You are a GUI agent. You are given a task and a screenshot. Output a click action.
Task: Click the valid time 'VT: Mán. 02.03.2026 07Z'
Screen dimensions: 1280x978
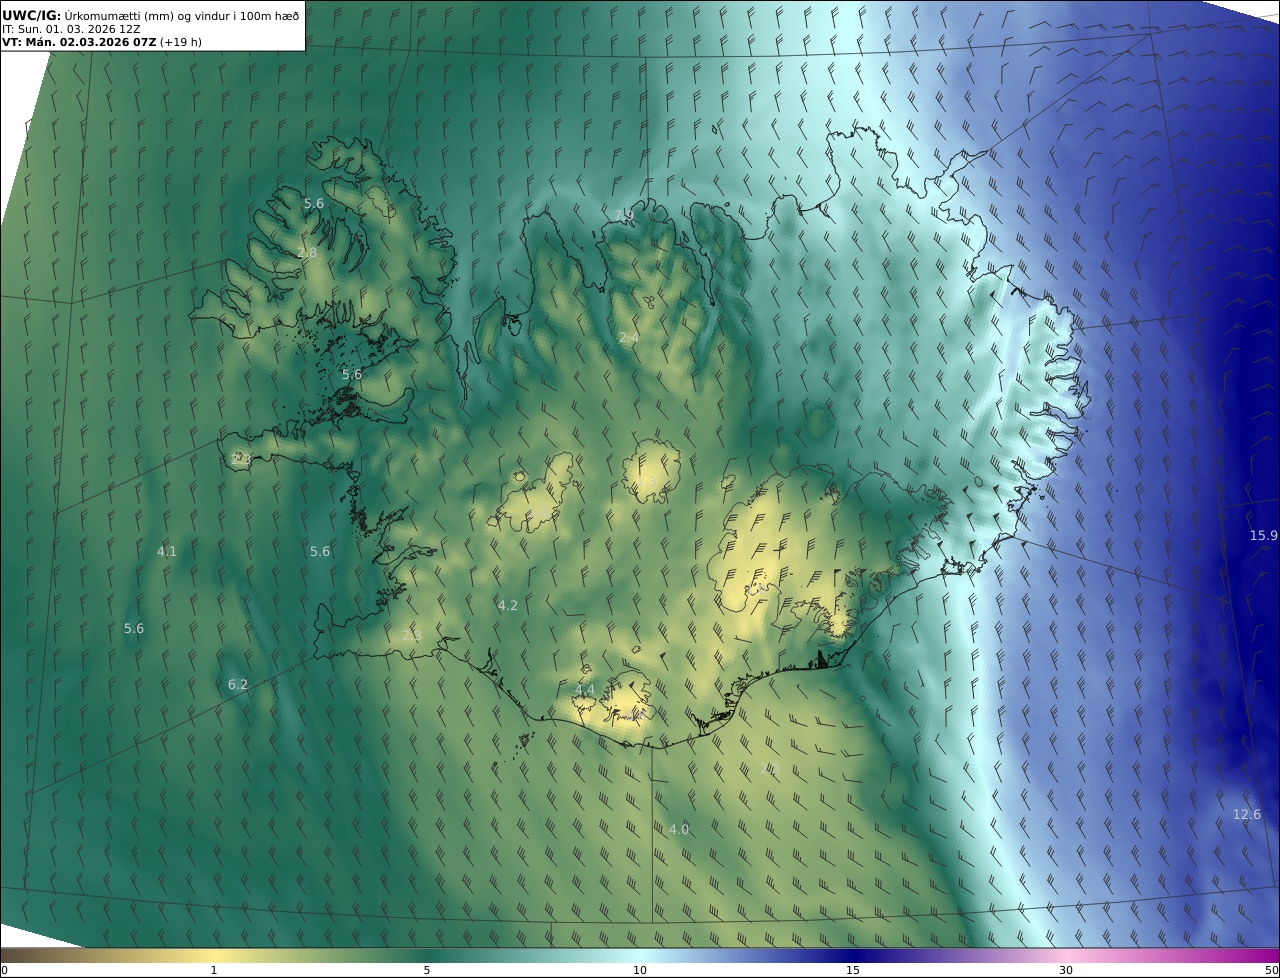(x=79, y=42)
